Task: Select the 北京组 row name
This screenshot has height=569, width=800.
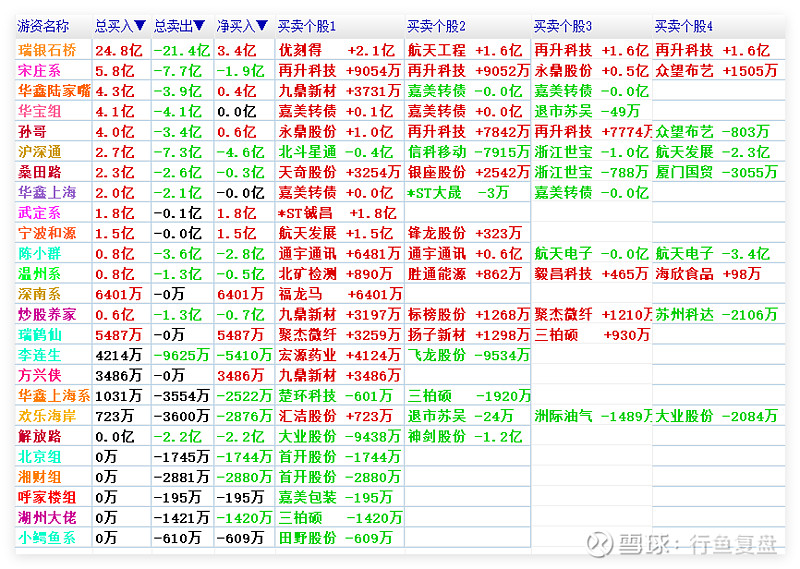Action: point(39,457)
